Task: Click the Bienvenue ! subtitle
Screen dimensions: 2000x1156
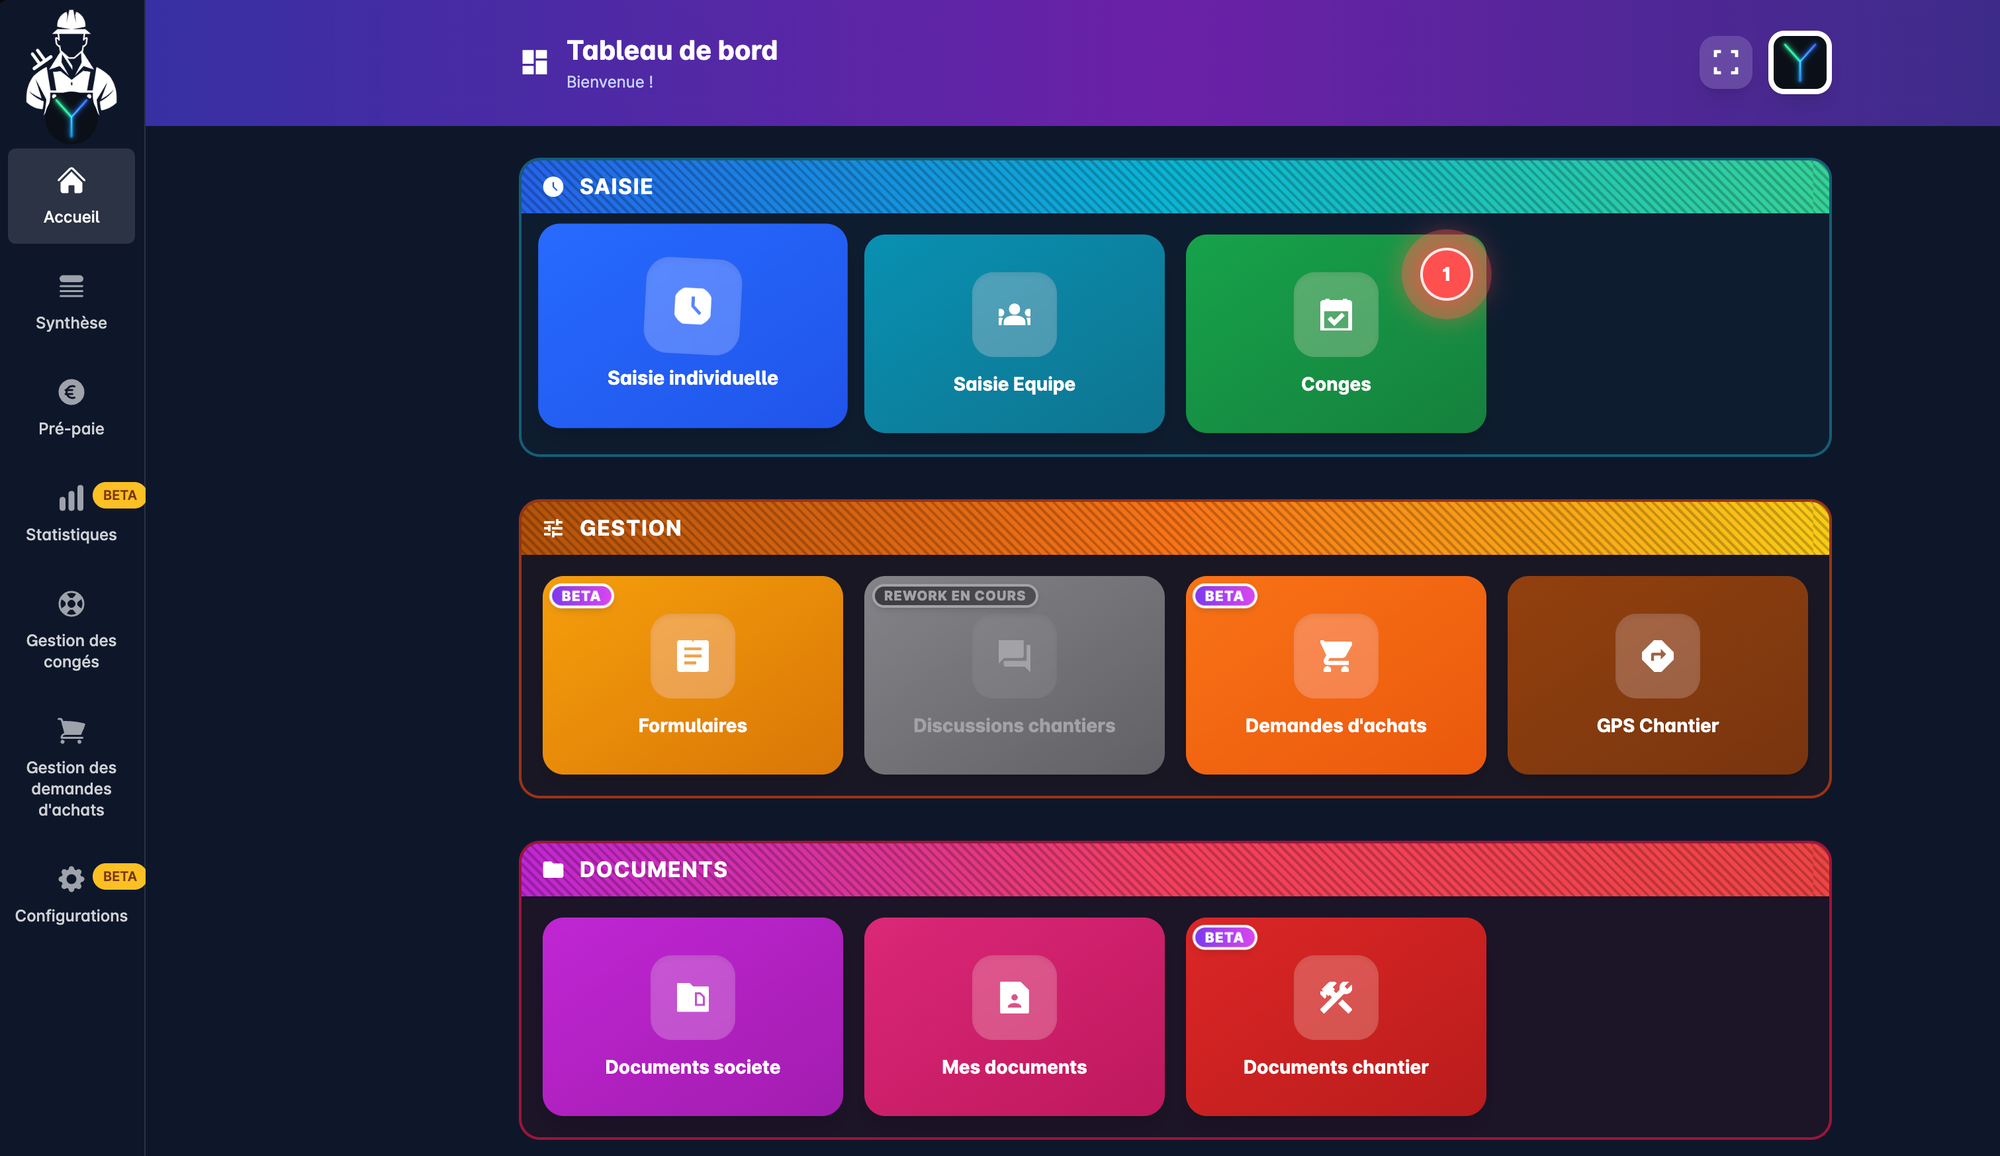Action: (610, 82)
